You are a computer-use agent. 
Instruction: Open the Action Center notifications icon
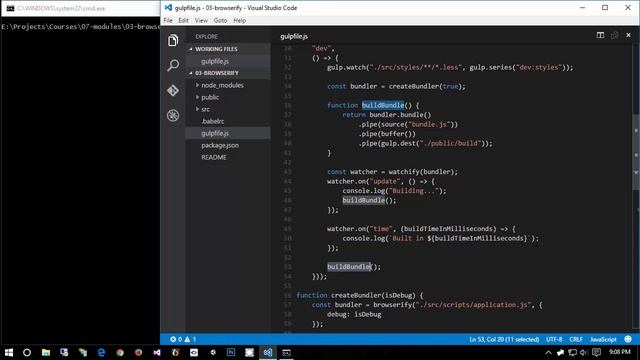click(596, 352)
